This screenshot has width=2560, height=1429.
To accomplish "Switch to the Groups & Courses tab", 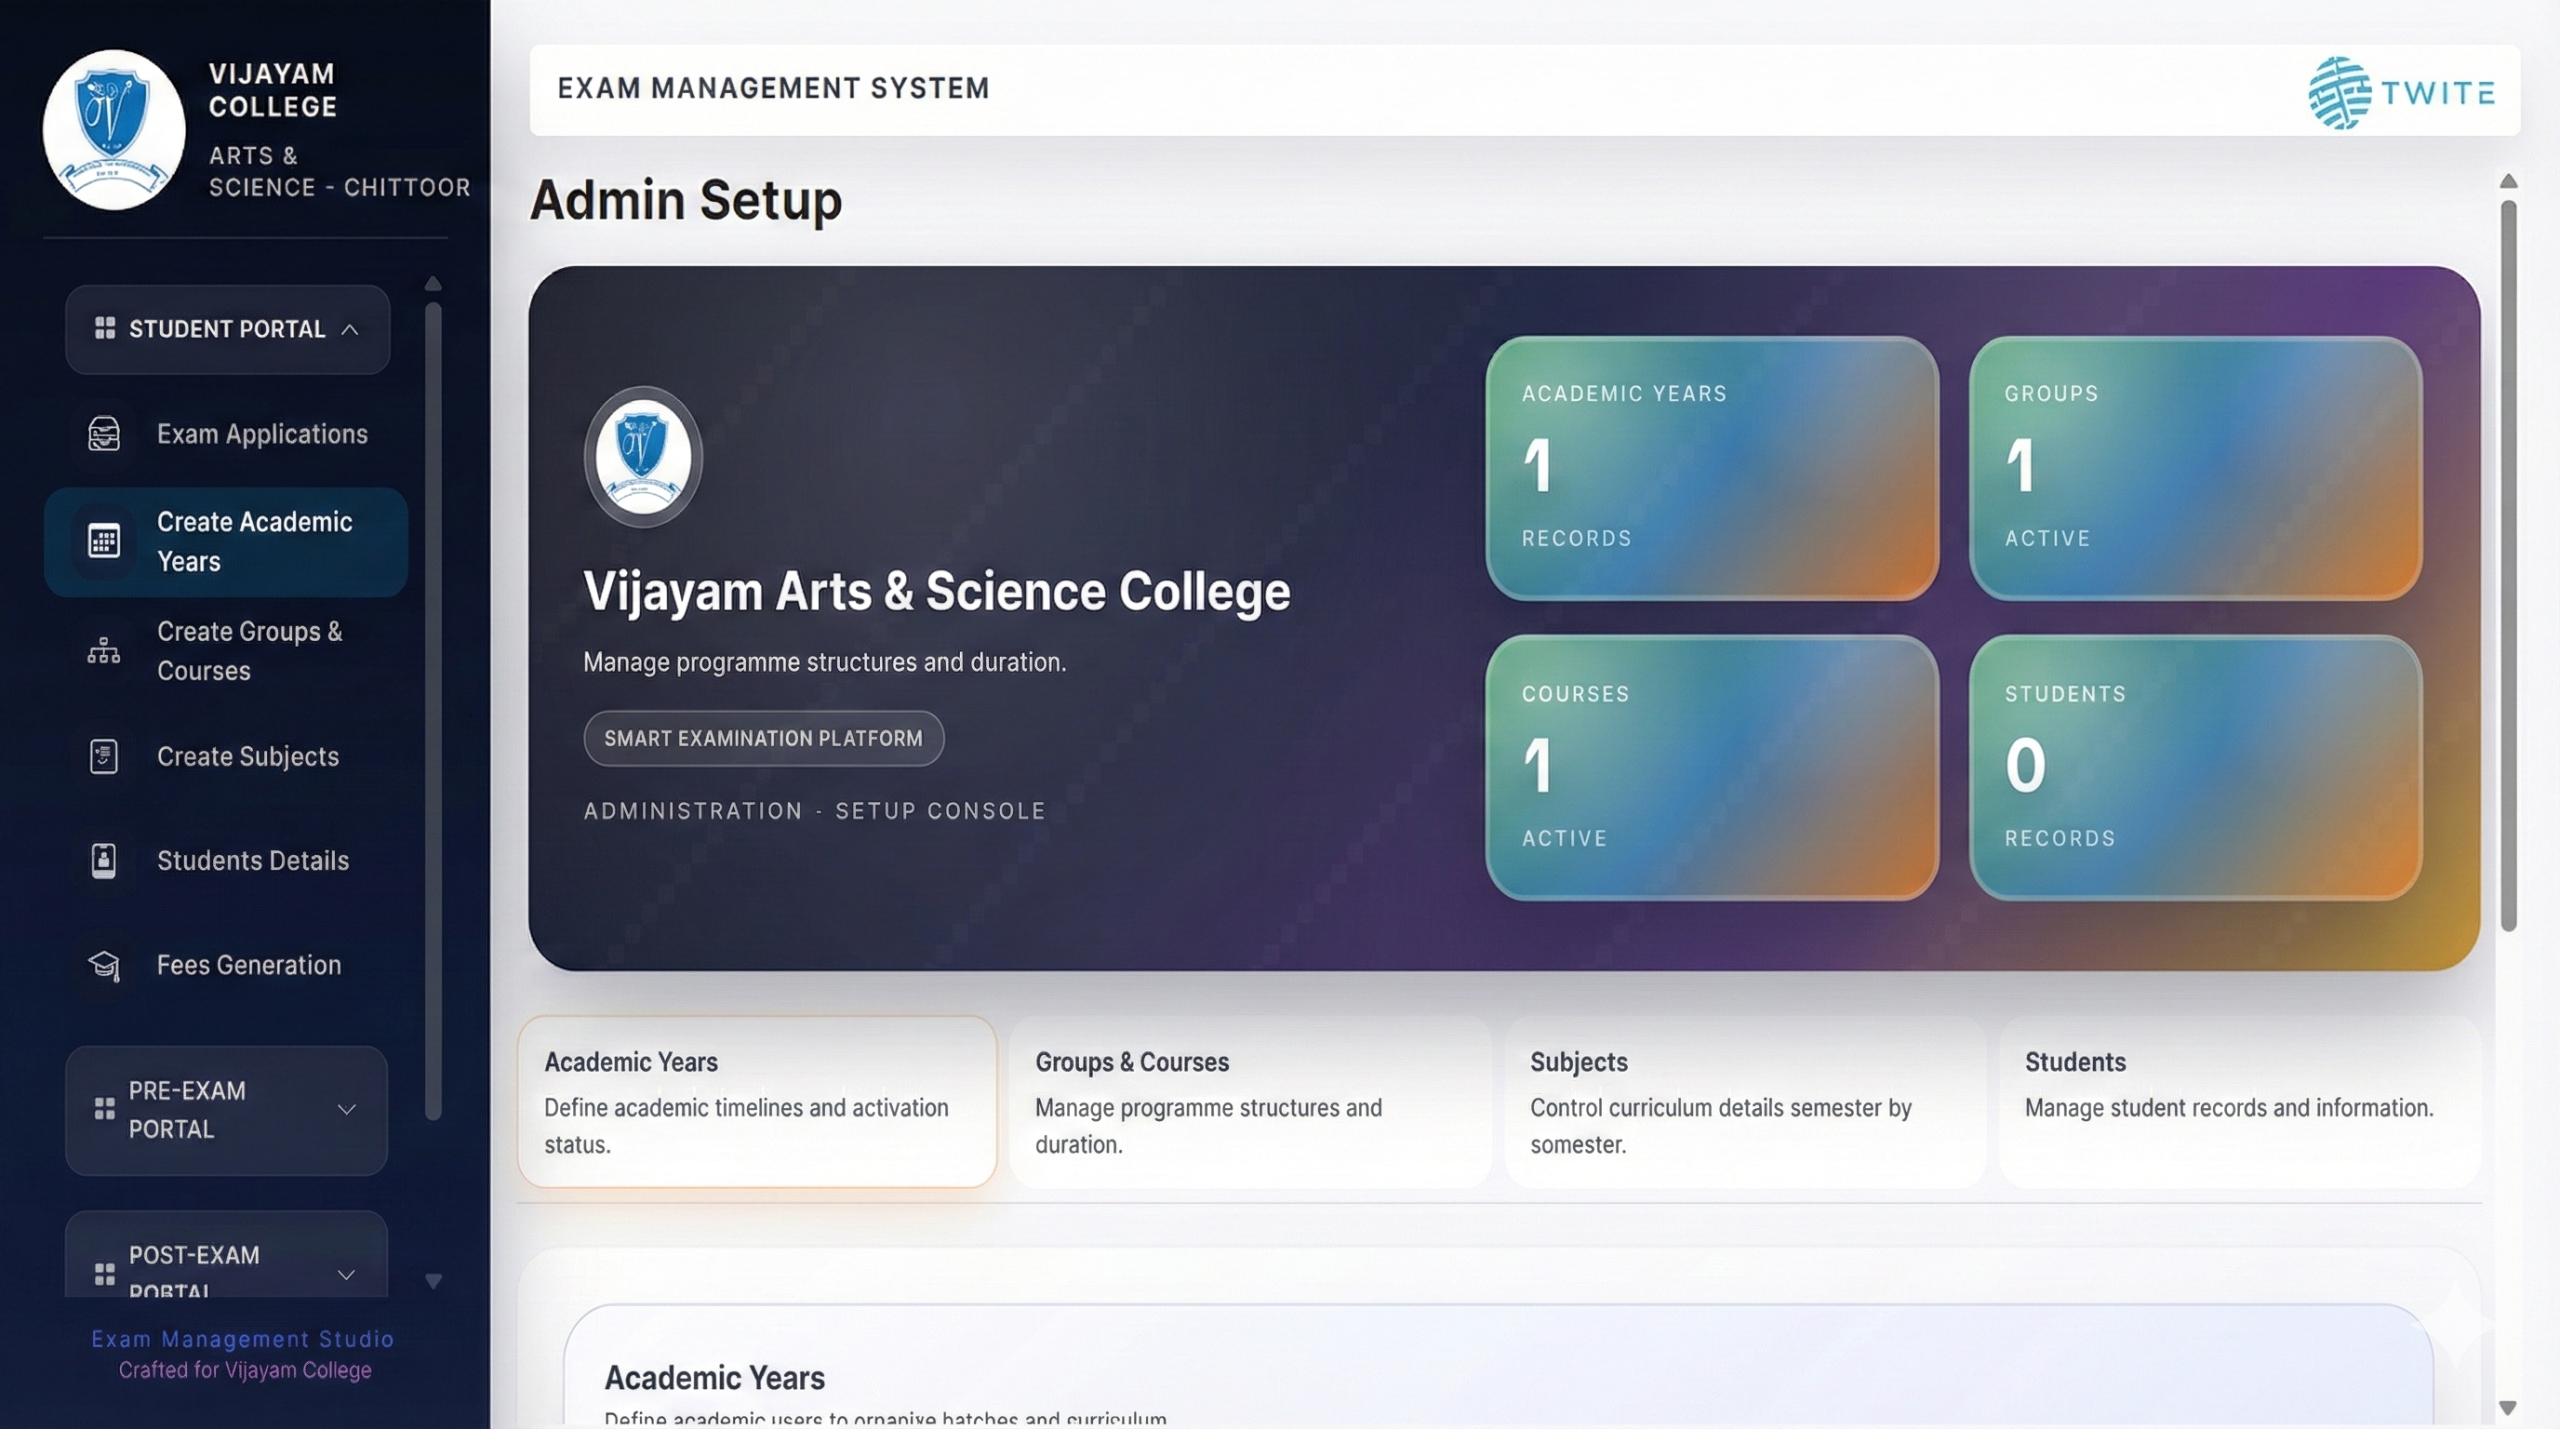I will click(1249, 1101).
